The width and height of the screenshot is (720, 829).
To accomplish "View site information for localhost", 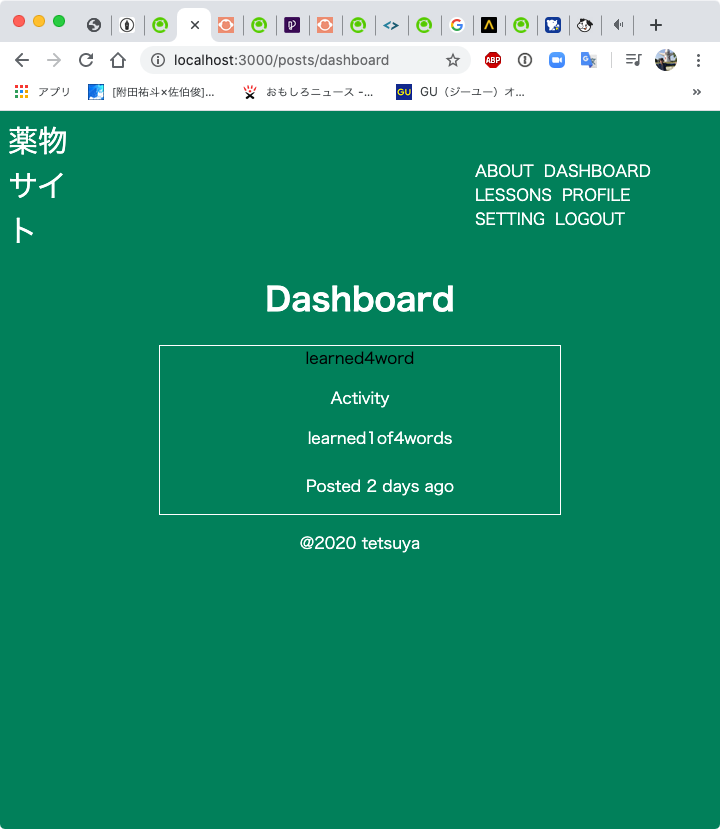I will 158,60.
